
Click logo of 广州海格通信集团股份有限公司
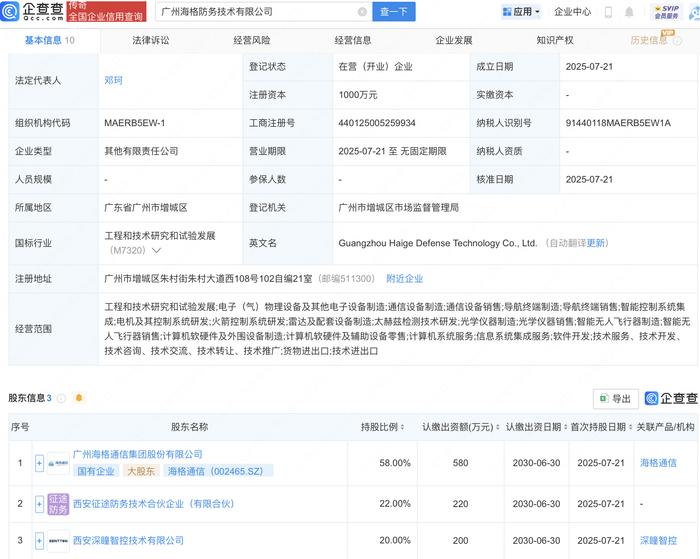[x=58, y=463]
